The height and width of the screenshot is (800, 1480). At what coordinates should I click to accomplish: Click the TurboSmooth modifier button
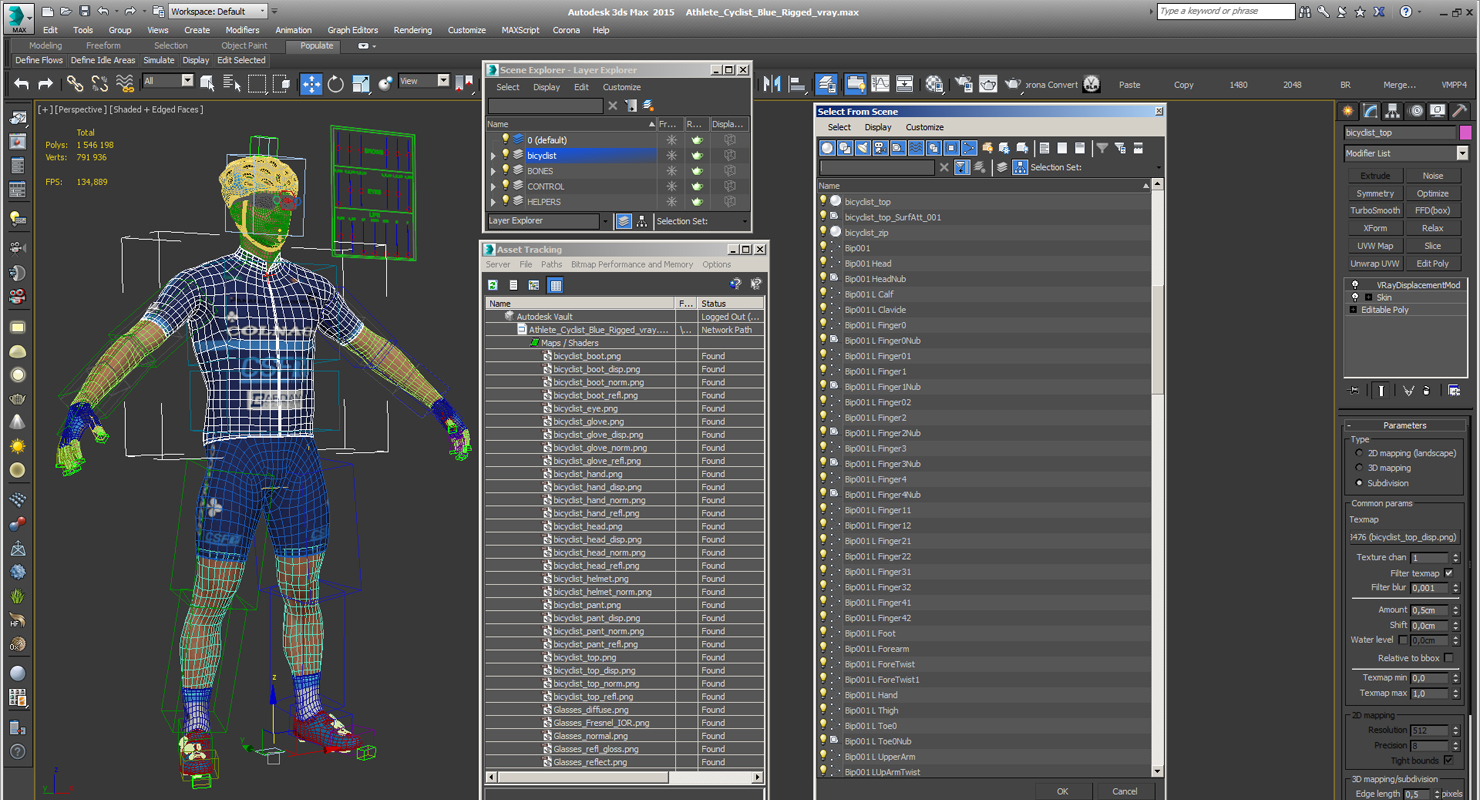1375,210
